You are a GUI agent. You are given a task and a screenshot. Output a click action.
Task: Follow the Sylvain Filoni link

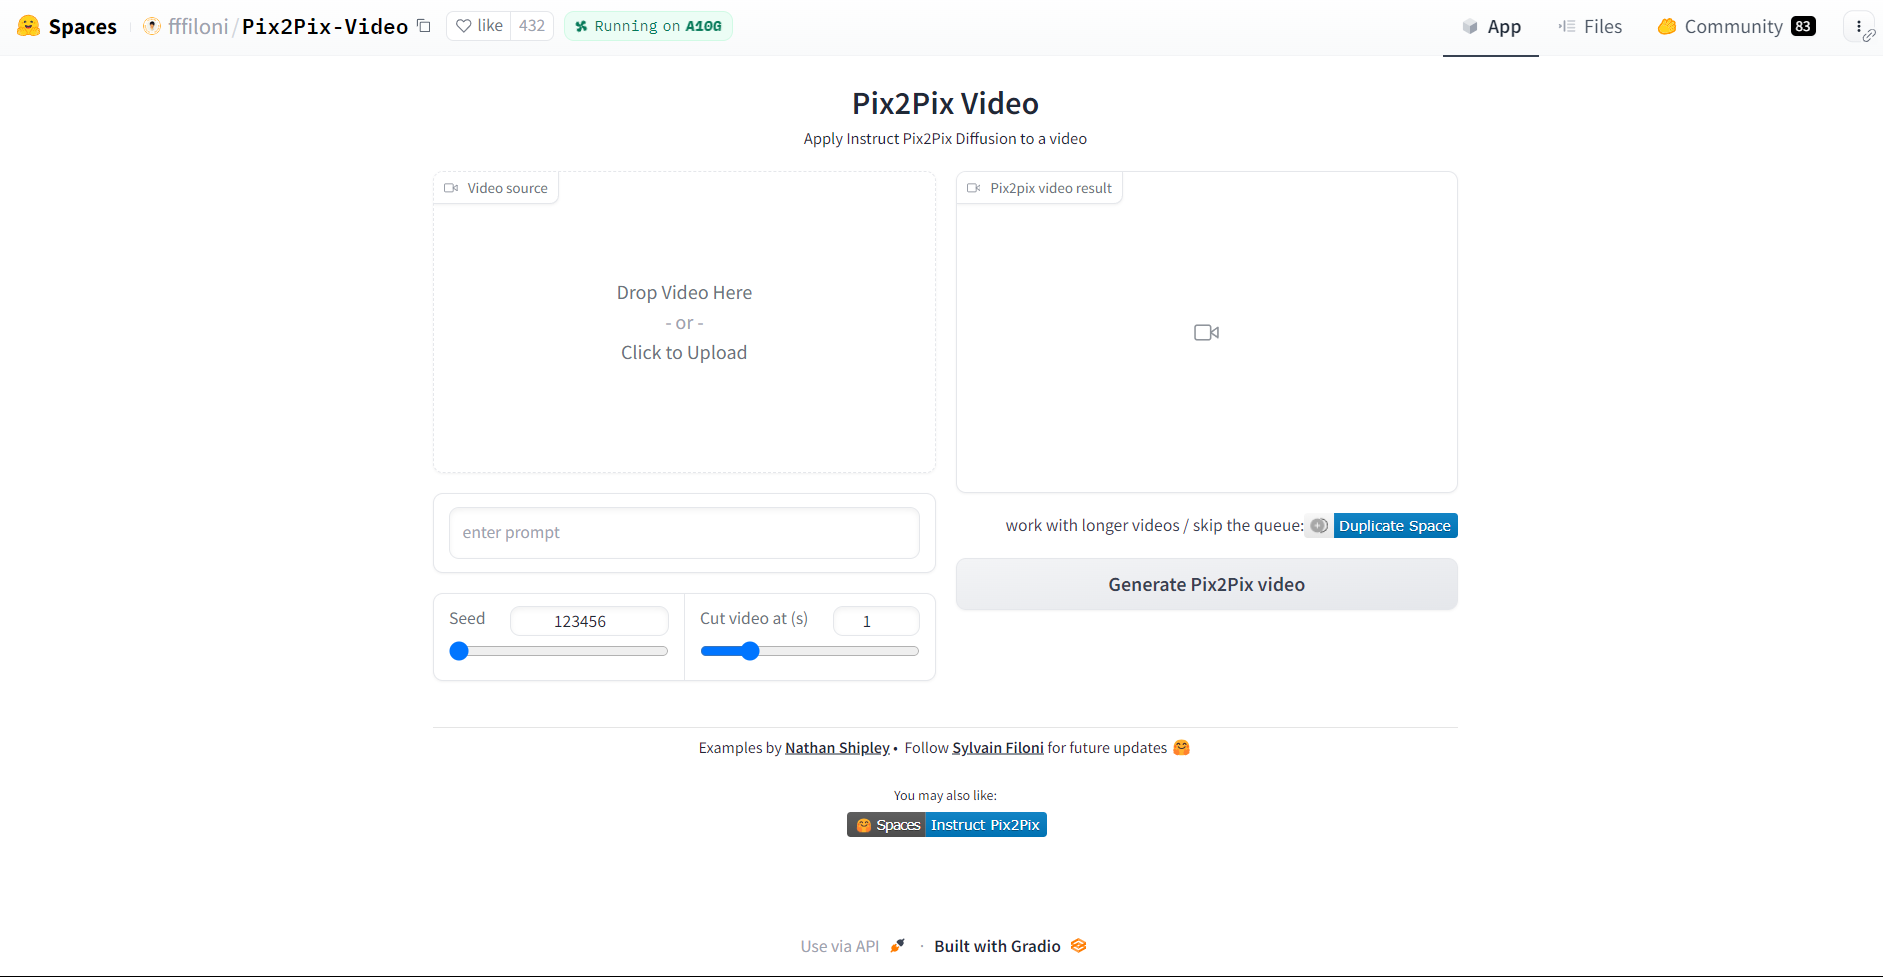(997, 748)
